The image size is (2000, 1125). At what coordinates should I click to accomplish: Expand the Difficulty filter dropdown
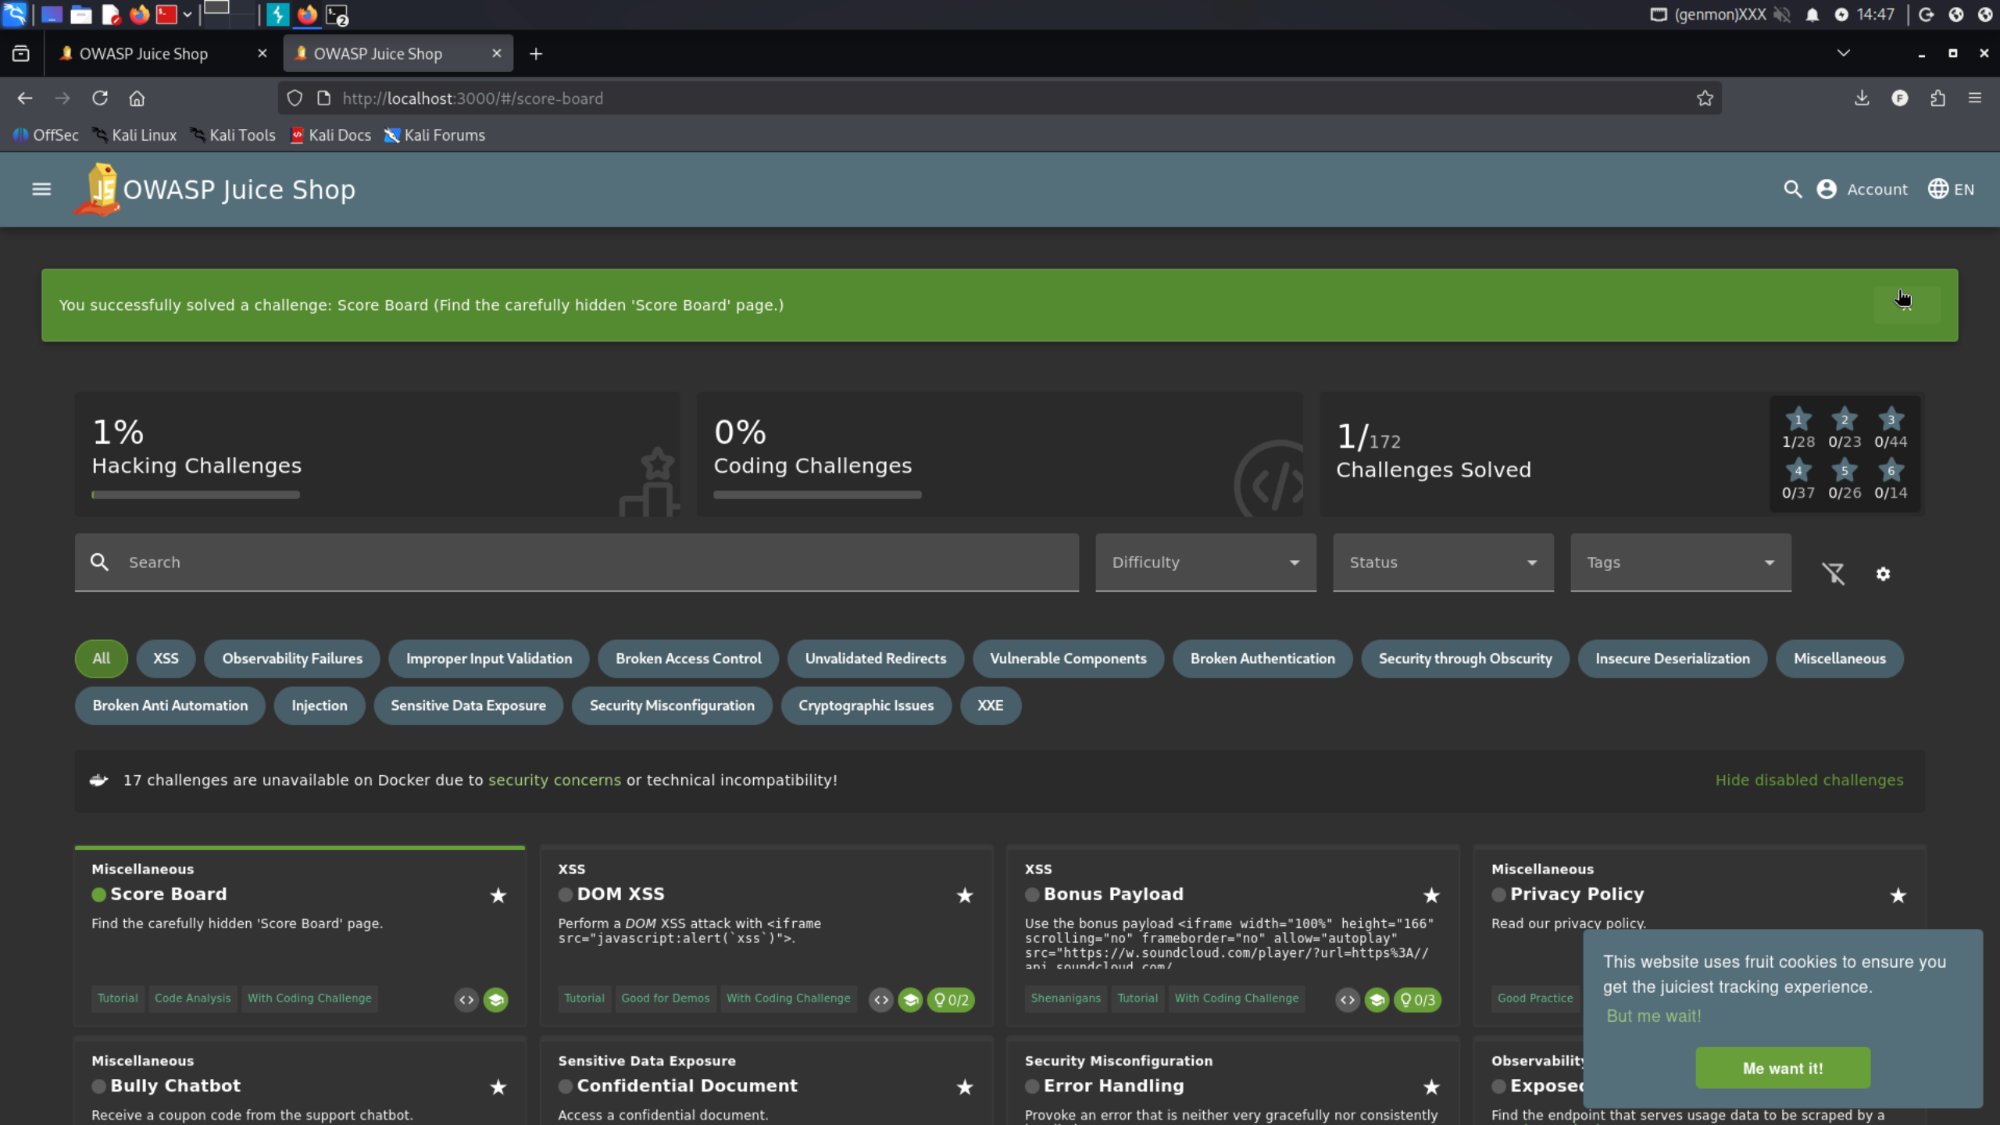point(1205,562)
